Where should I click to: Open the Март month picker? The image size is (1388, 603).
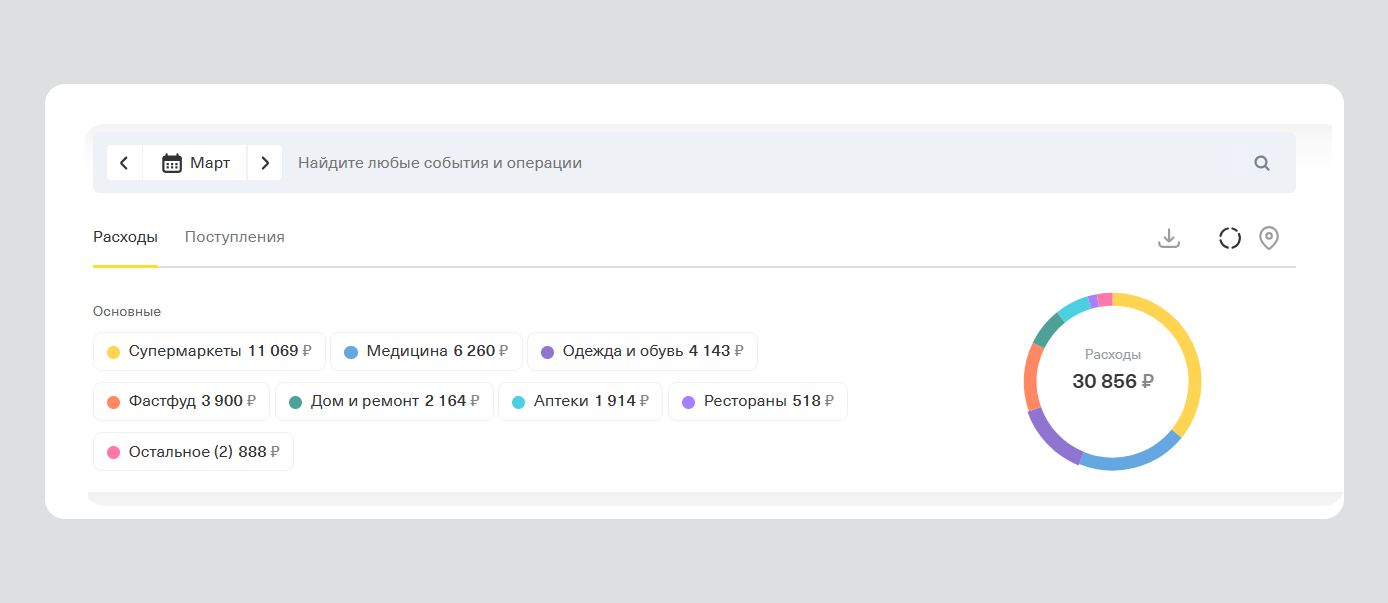(x=195, y=163)
